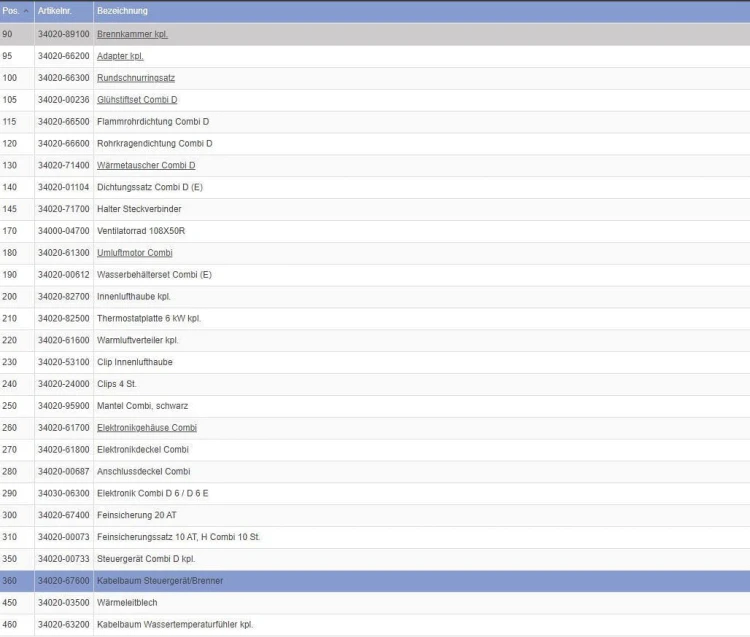
Task: Select highlighted Kabelbaum Steuergerät/Brenner entry
Action: [160, 581]
